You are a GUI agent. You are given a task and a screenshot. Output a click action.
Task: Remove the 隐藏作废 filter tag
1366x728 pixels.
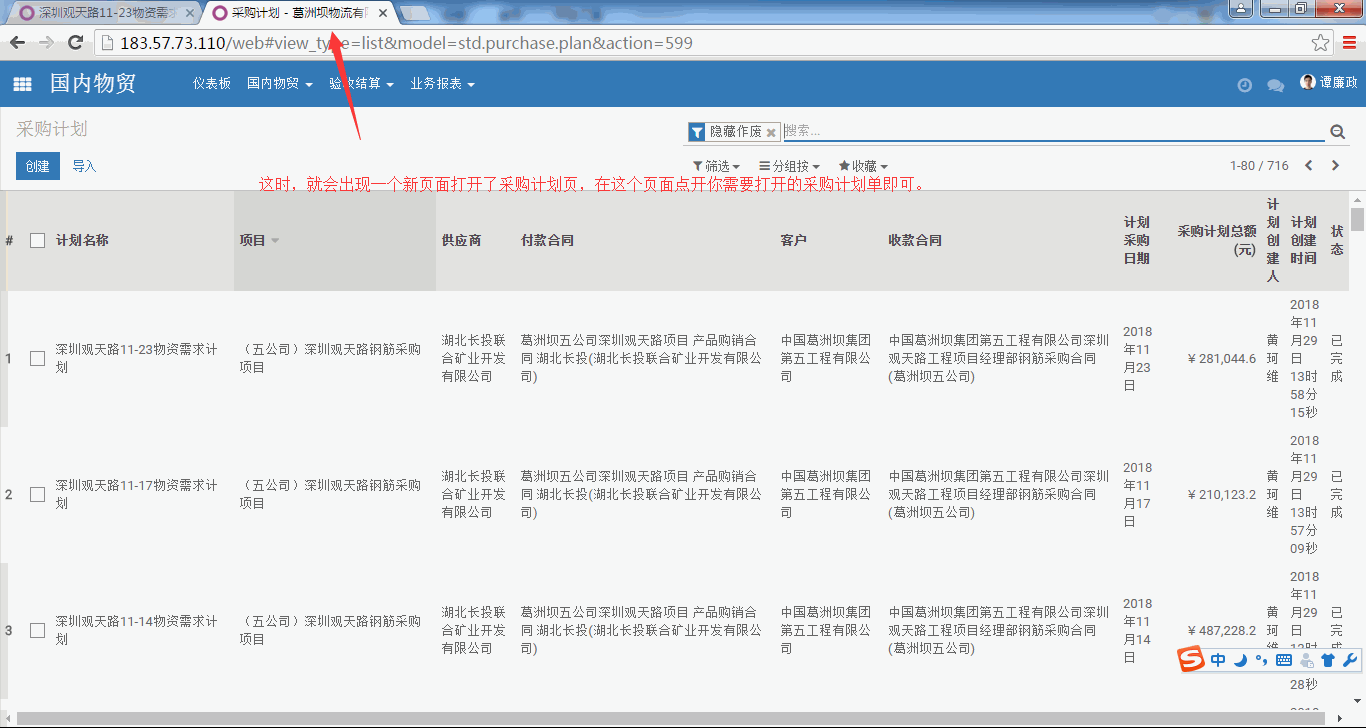[x=771, y=133]
